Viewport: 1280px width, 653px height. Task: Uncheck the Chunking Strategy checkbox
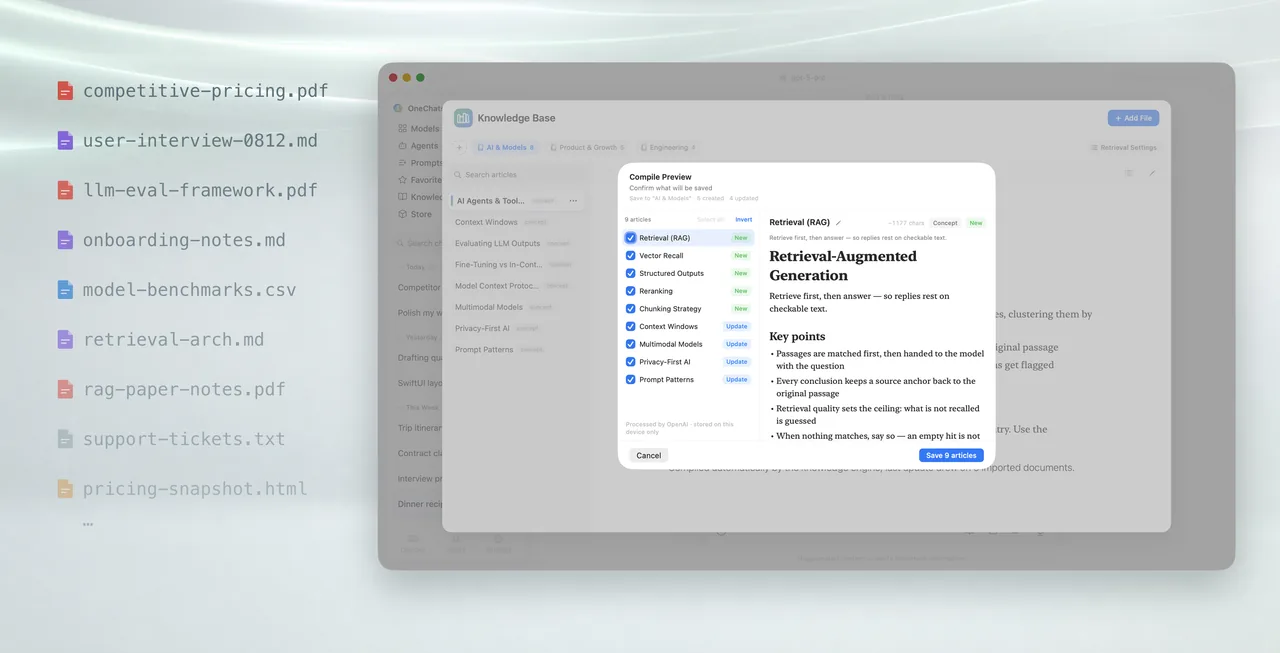click(631, 309)
